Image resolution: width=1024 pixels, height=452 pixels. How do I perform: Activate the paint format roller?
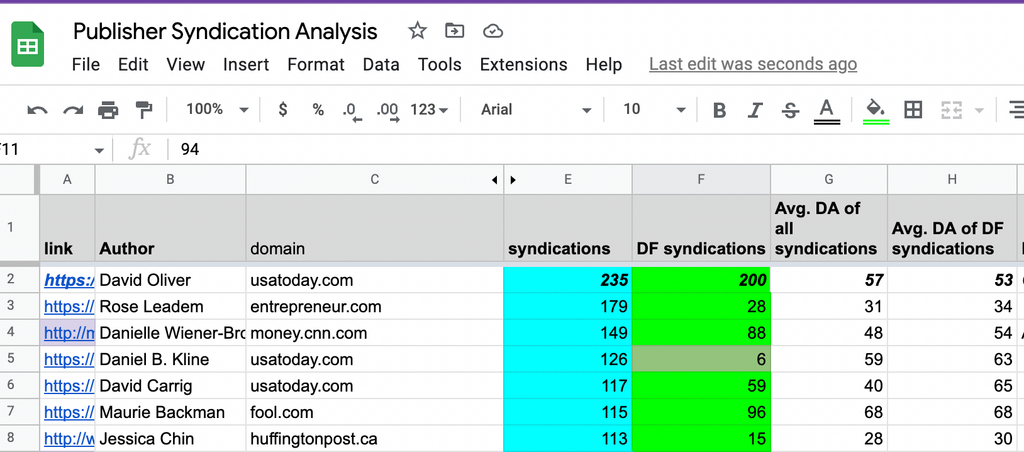(143, 110)
